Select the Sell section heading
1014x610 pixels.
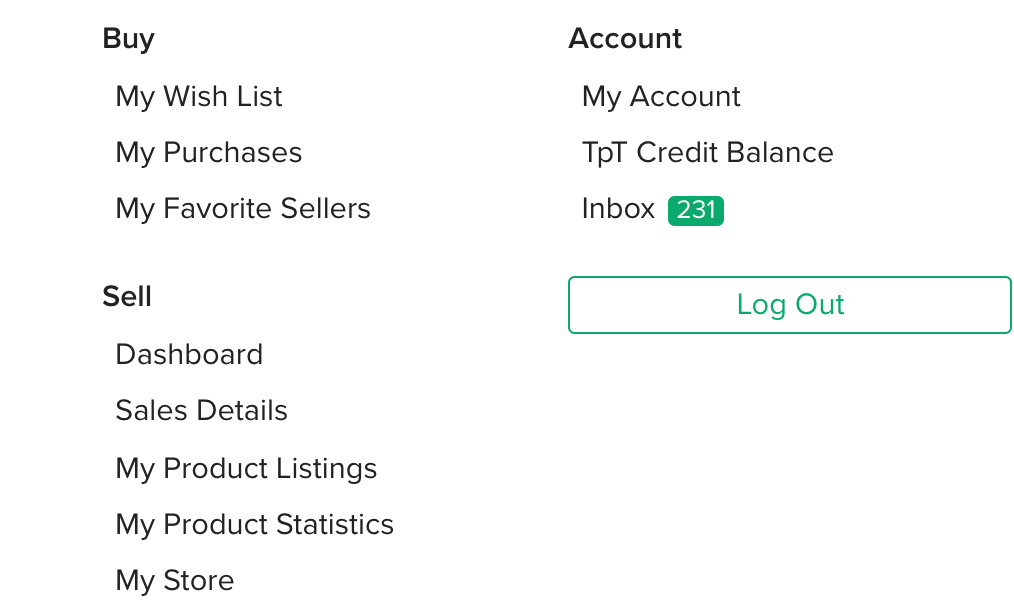pyautogui.click(x=127, y=296)
